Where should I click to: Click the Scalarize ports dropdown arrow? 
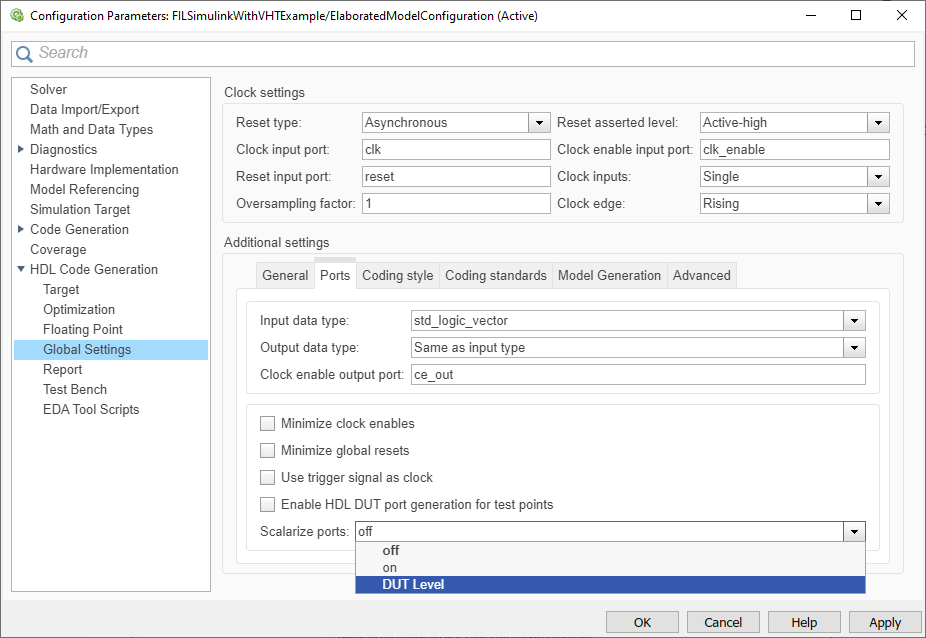tap(854, 532)
